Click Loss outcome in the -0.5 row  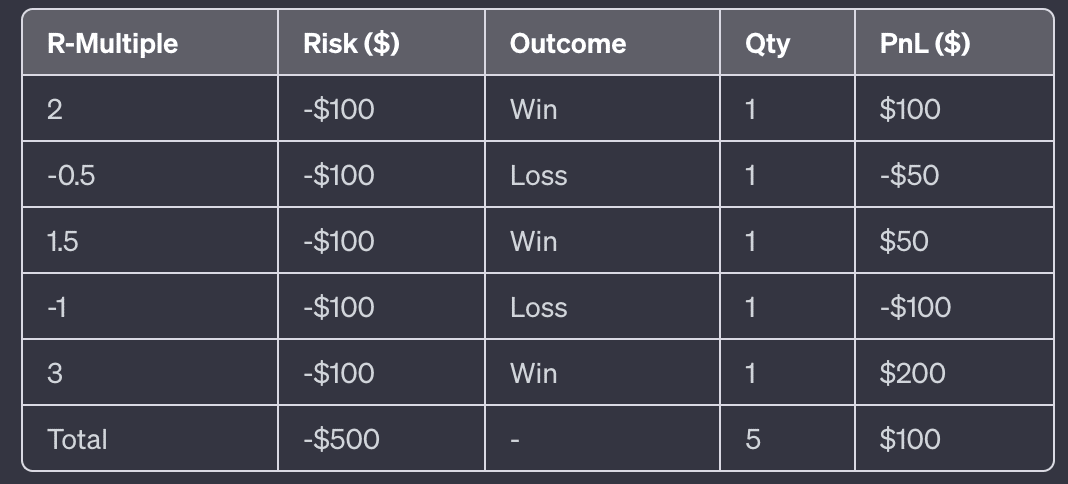[x=538, y=176]
